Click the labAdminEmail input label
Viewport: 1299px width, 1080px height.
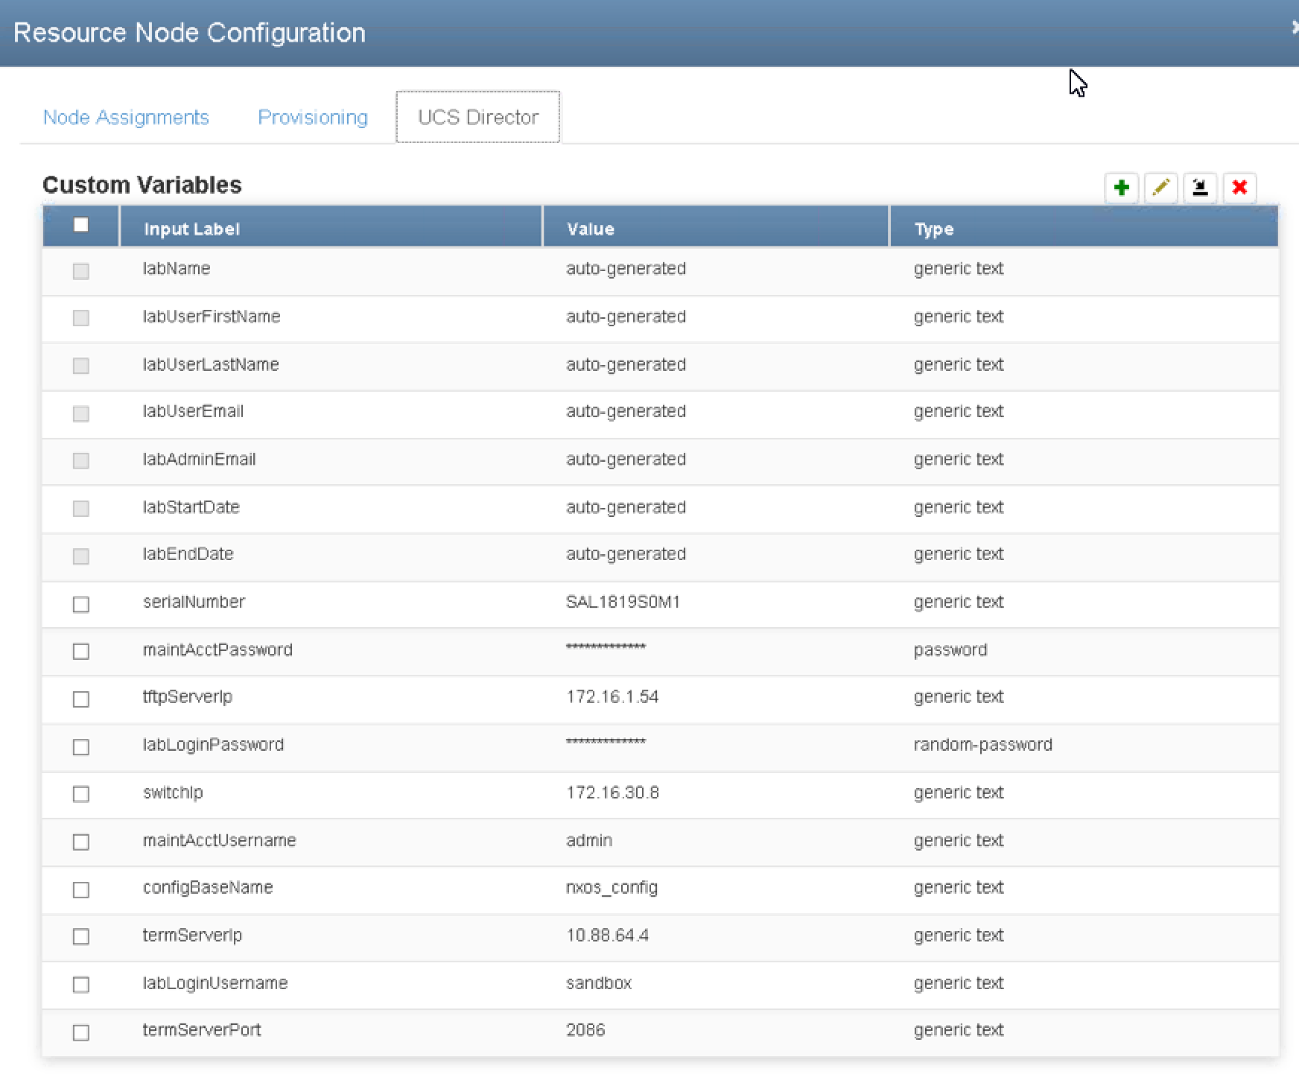[x=199, y=459]
